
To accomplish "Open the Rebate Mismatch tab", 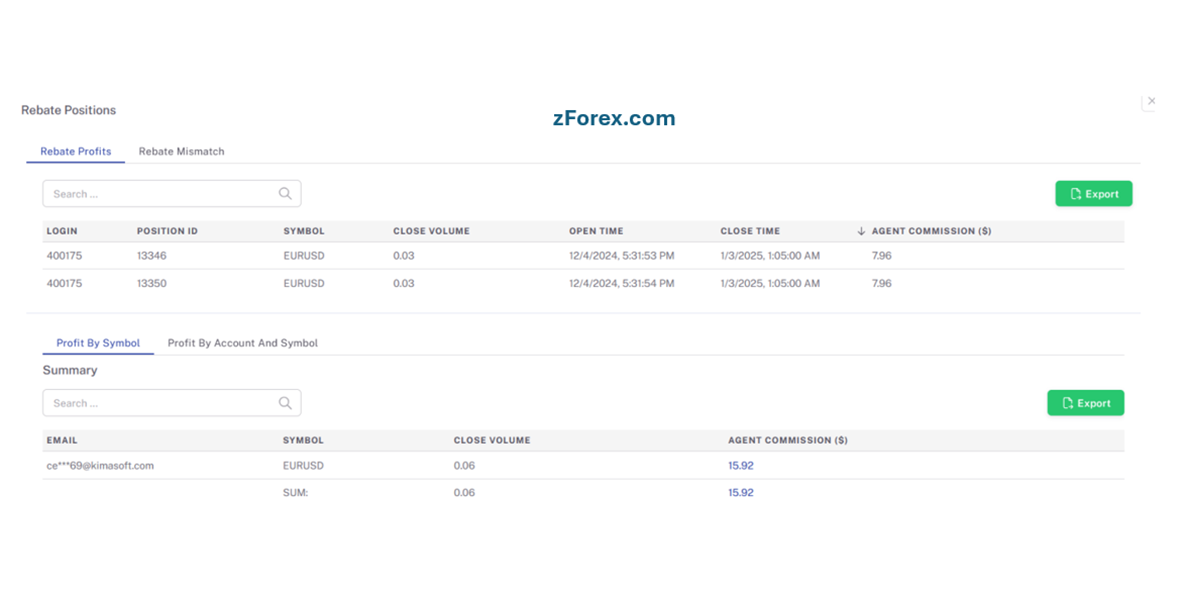I will coord(181,152).
